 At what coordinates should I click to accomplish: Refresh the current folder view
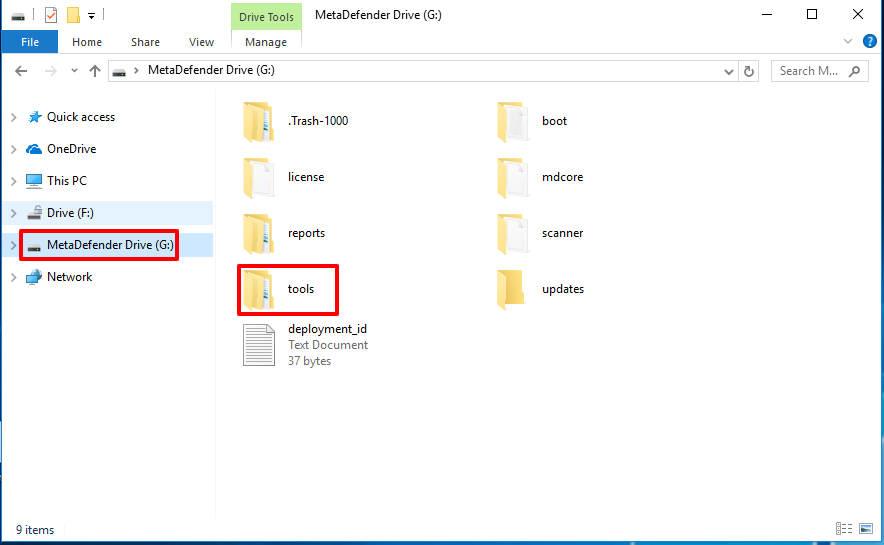(749, 71)
